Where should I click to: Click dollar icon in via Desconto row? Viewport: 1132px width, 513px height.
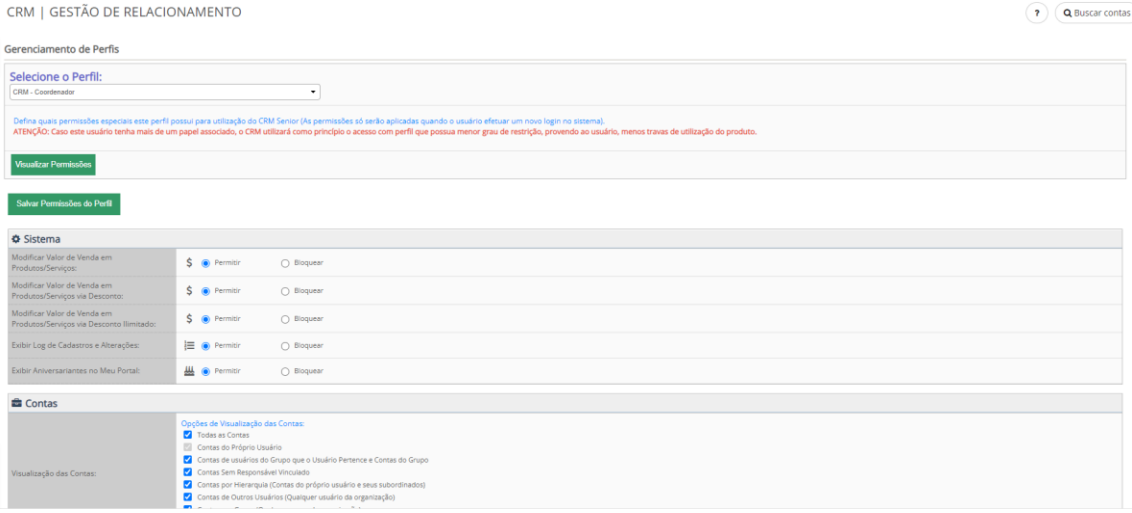tap(189, 290)
